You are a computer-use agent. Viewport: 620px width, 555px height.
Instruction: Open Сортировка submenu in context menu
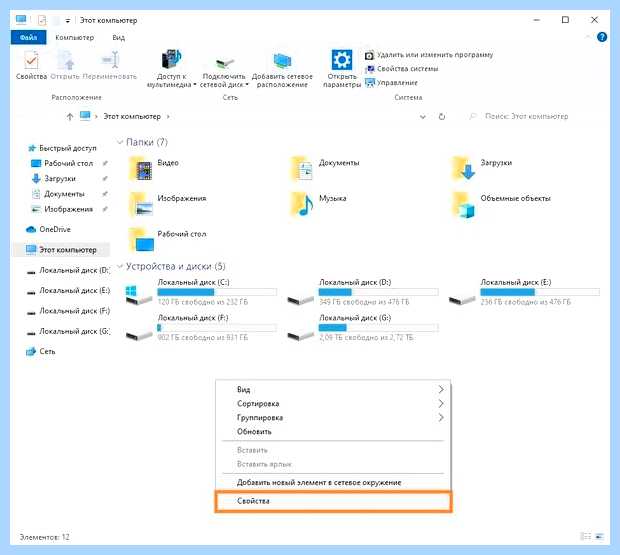tap(333, 404)
